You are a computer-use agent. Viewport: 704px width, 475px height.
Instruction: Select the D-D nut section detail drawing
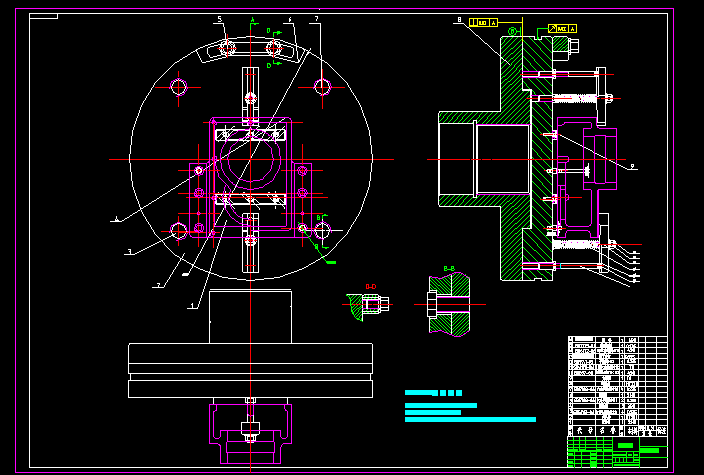point(368,306)
